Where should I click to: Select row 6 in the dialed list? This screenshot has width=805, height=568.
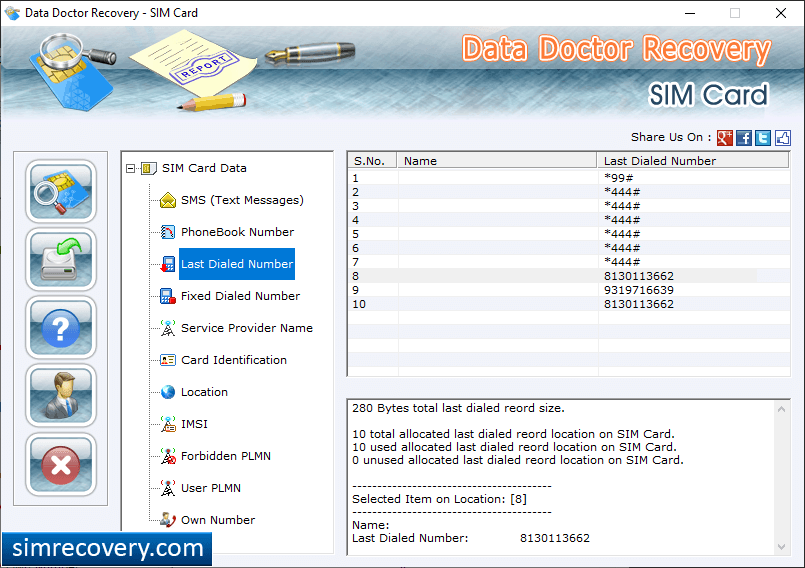coord(569,248)
